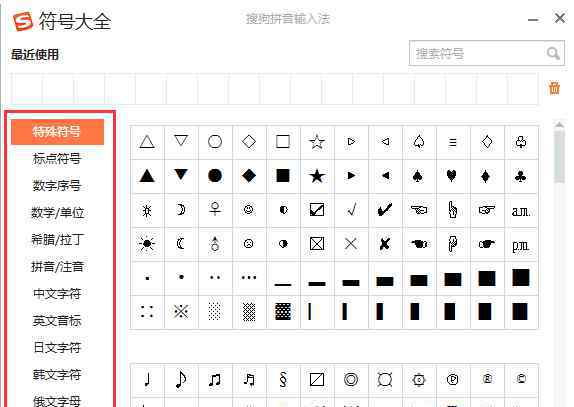Insert the checked box symbol
Image resolution: width=574 pixels, height=407 pixels.
pyautogui.click(x=317, y=210)
